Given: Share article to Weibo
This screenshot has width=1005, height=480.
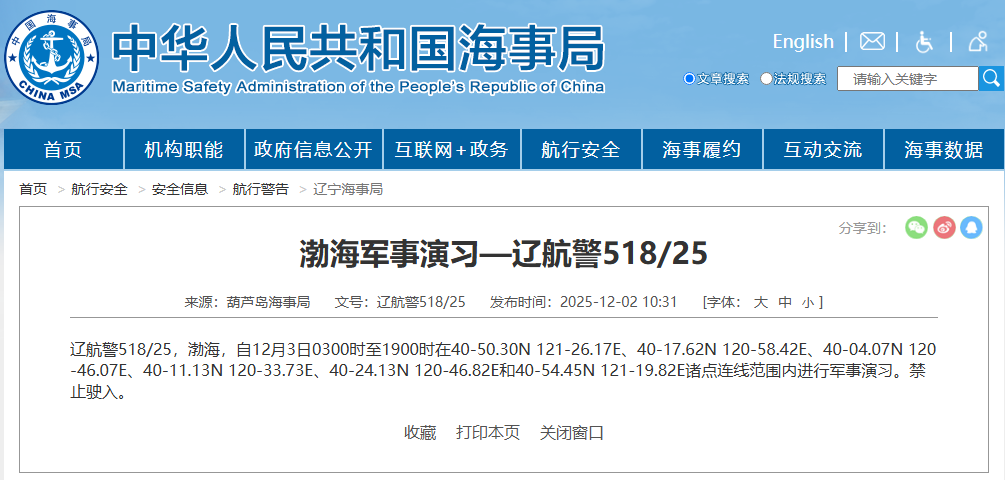Looking at the screenshot, I should point(944,227).
